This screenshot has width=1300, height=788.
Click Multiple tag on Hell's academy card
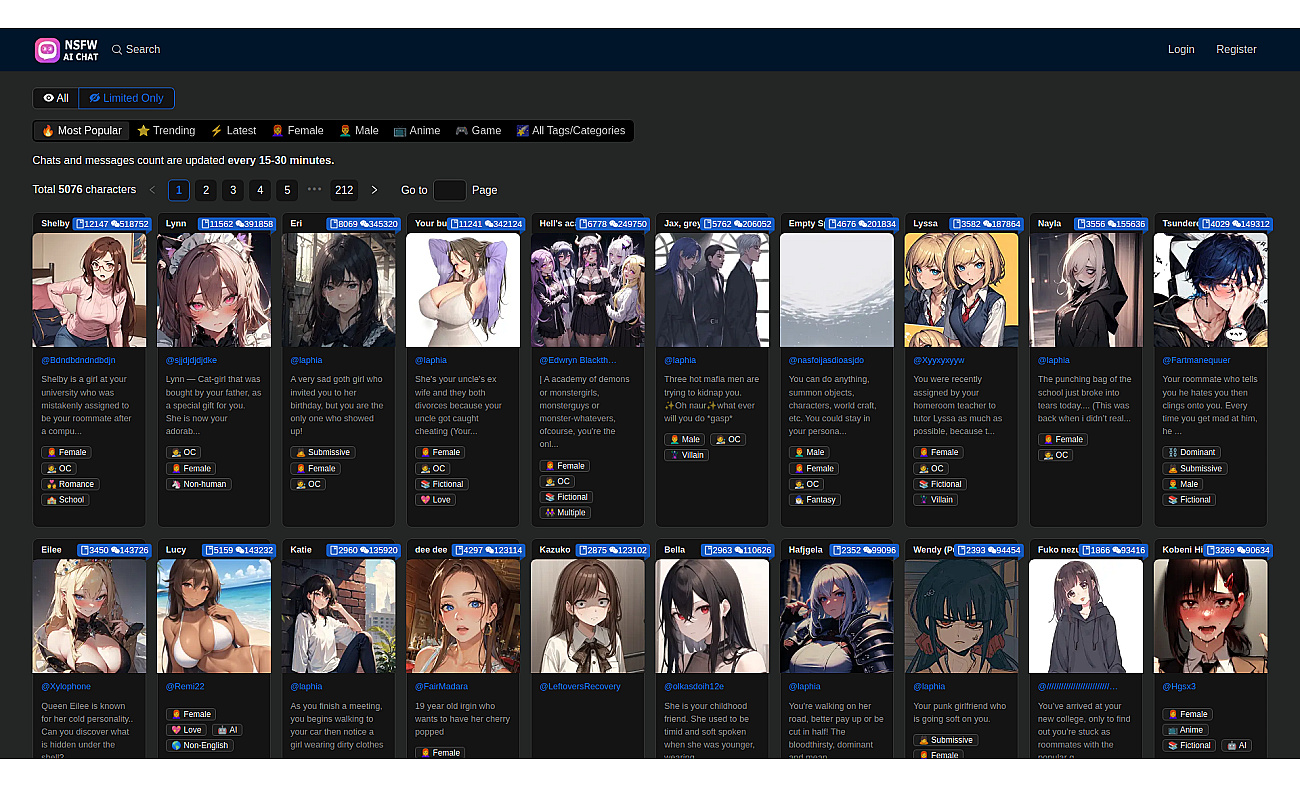coord(565,513)
